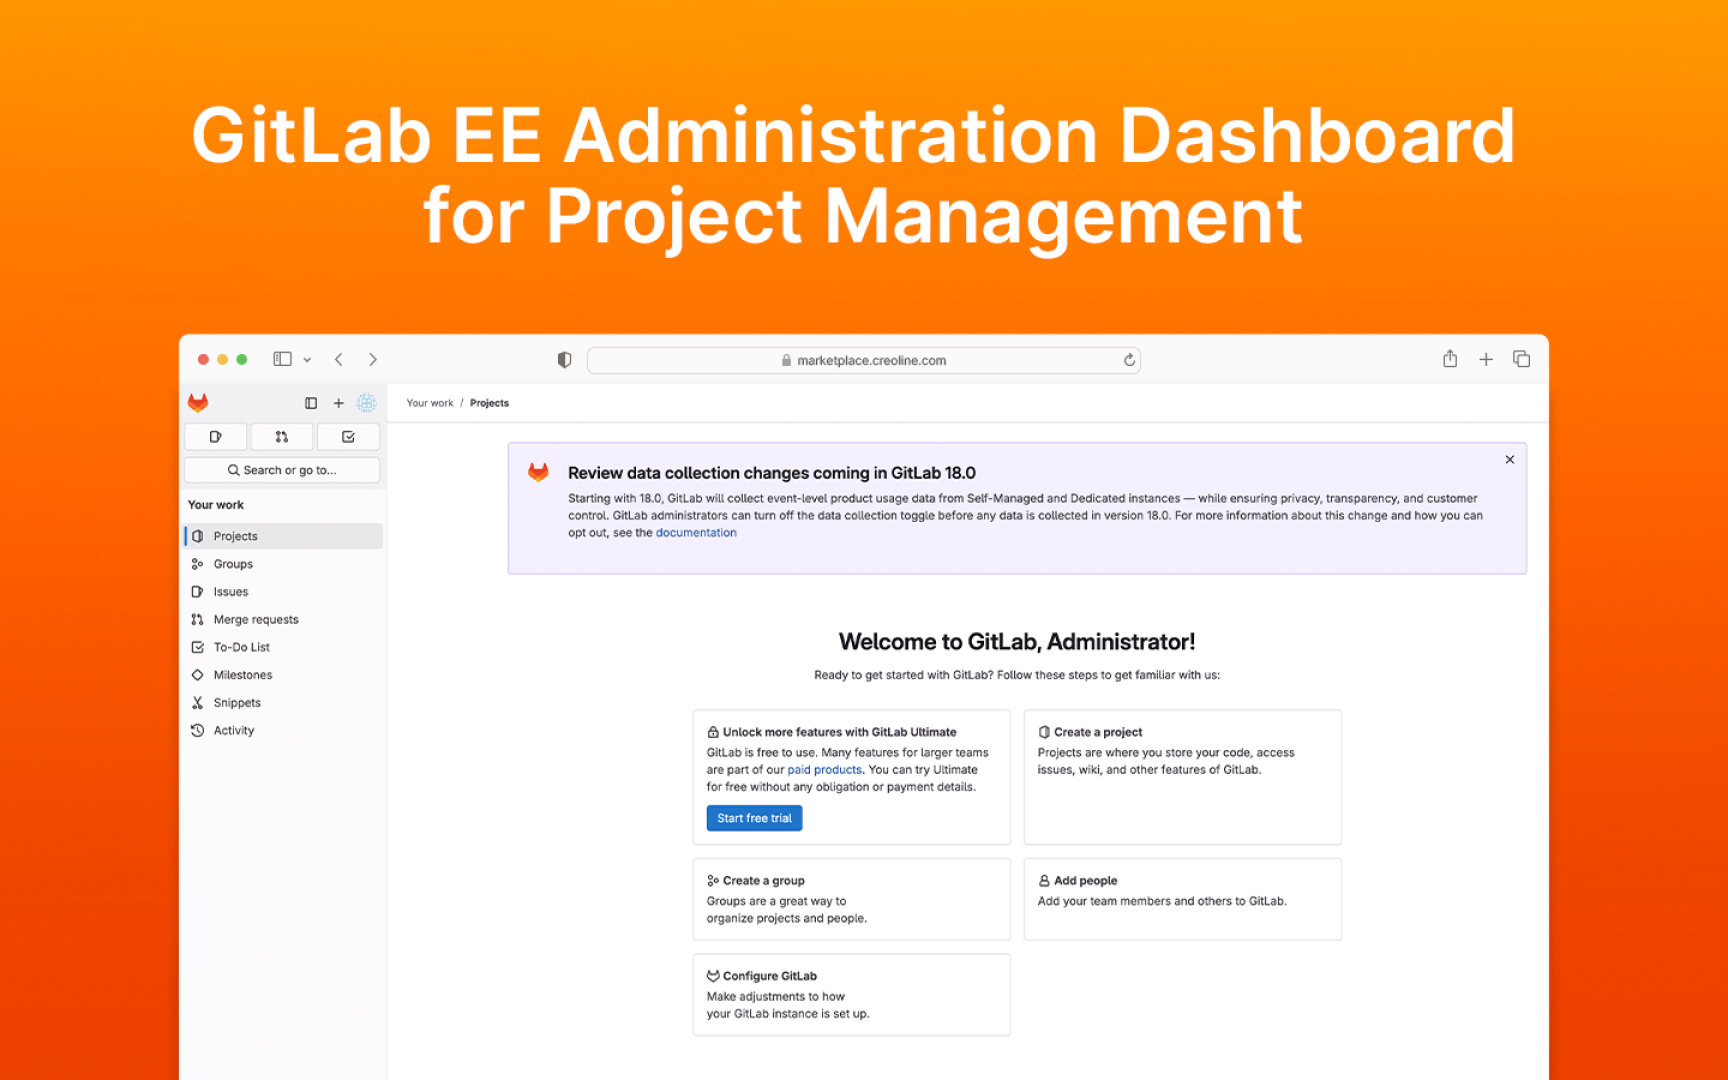Click Projects breadcrumb item
Viewport: 1728px width, 1080px height.
(489, 403)
